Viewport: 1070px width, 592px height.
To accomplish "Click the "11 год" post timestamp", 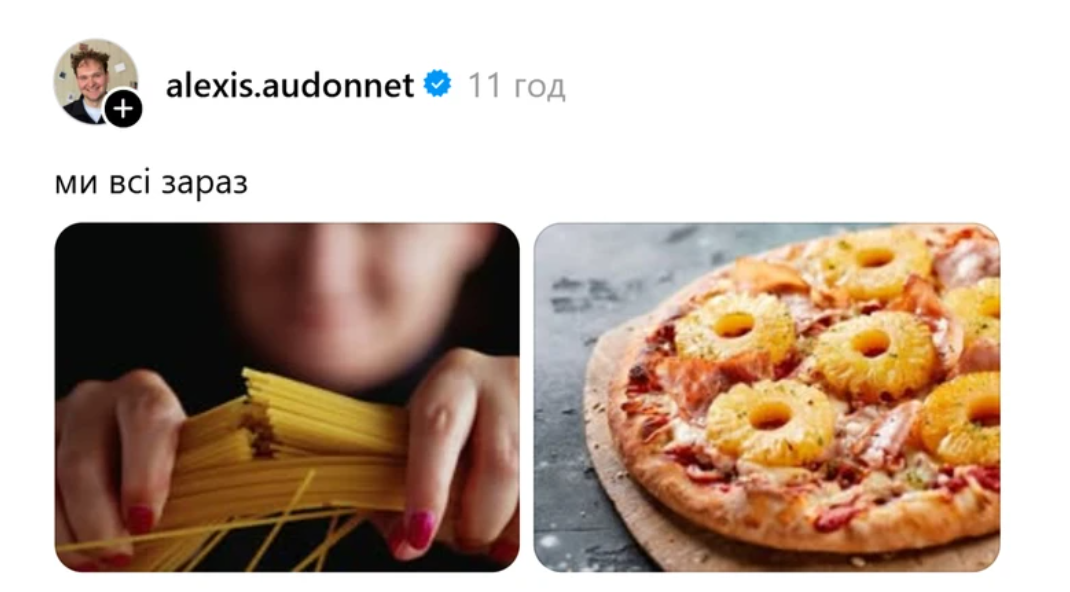I will pyautogui.click(x=517, y=86).
